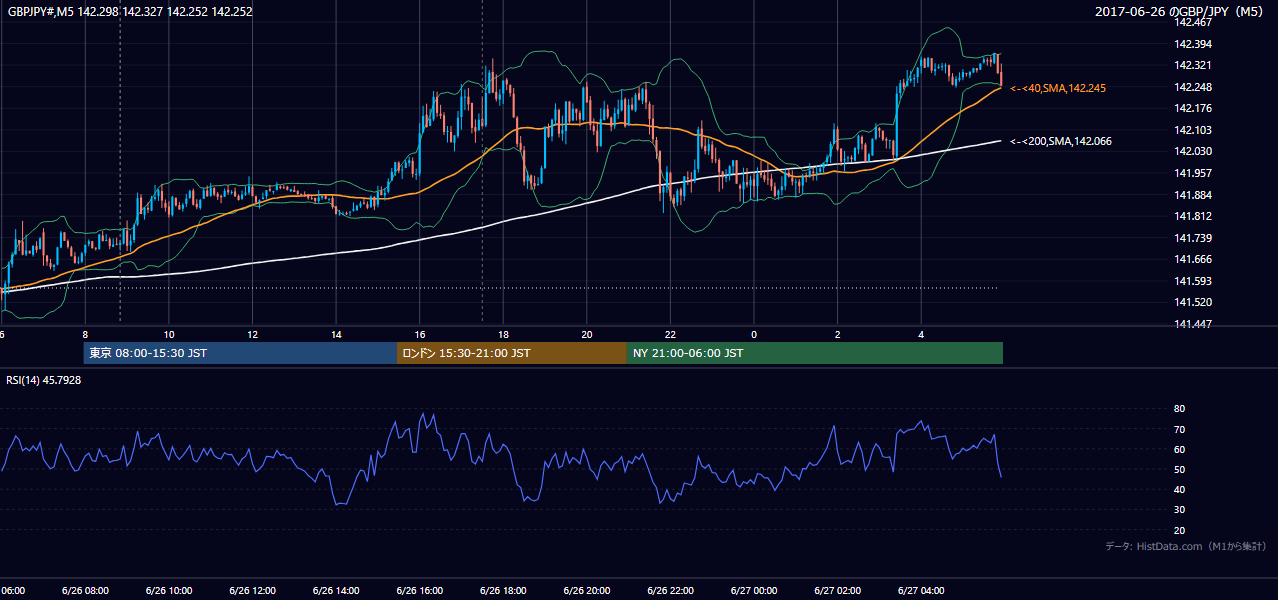Select the 2017-06-26 のGBP/JPY (M5) title
The height and width of the screenshot is (600, 1278).
click(1180, 12)
